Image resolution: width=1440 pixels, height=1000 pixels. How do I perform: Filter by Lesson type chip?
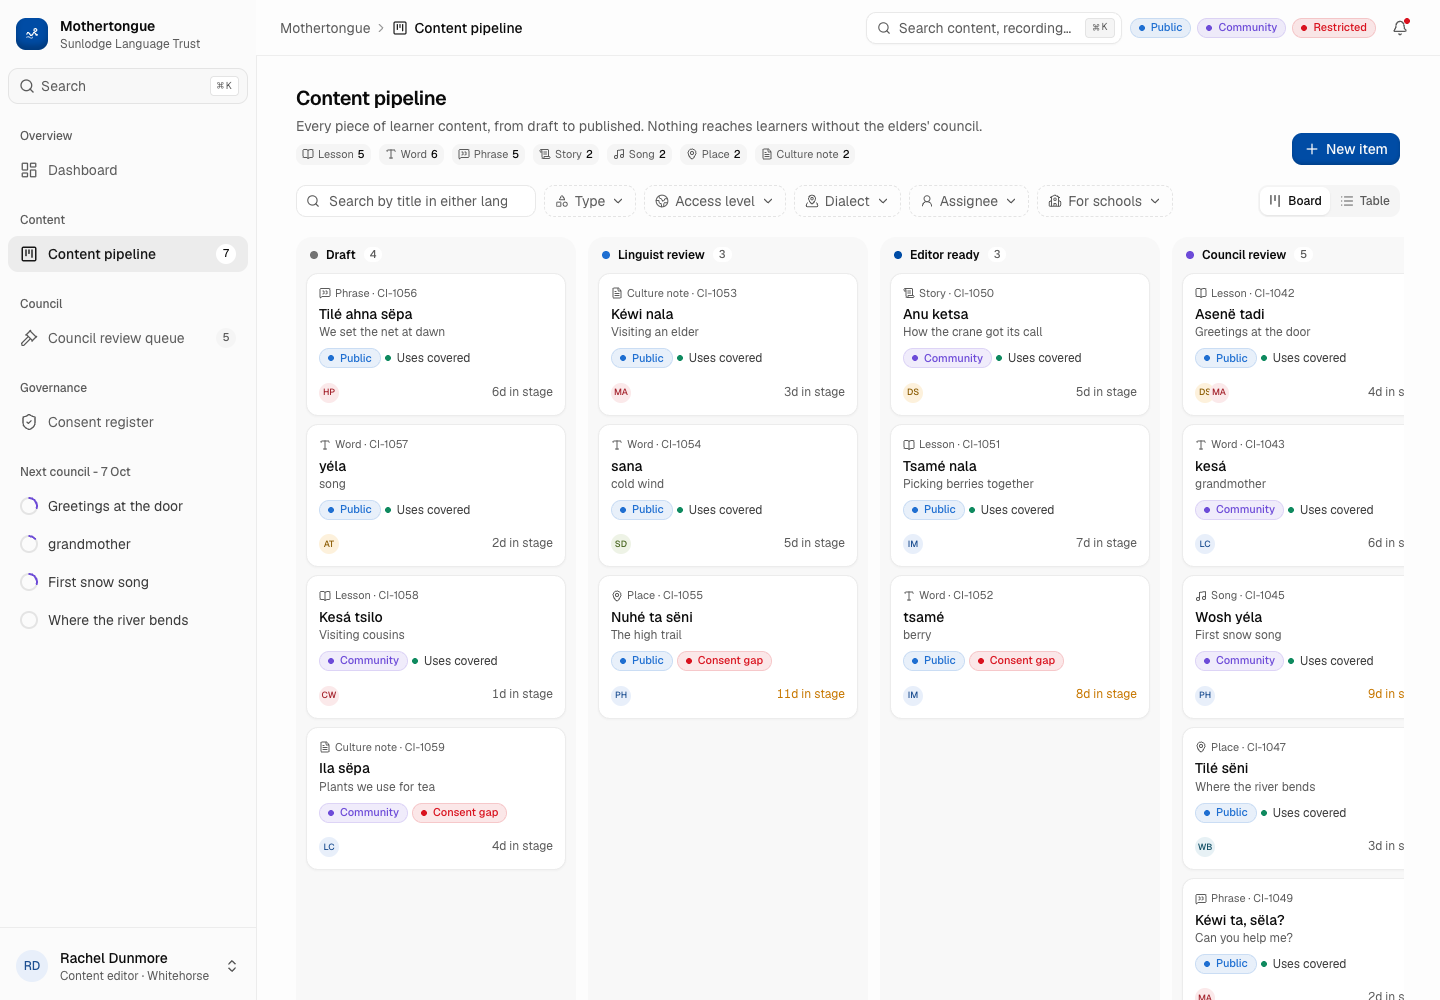point(334,154)
